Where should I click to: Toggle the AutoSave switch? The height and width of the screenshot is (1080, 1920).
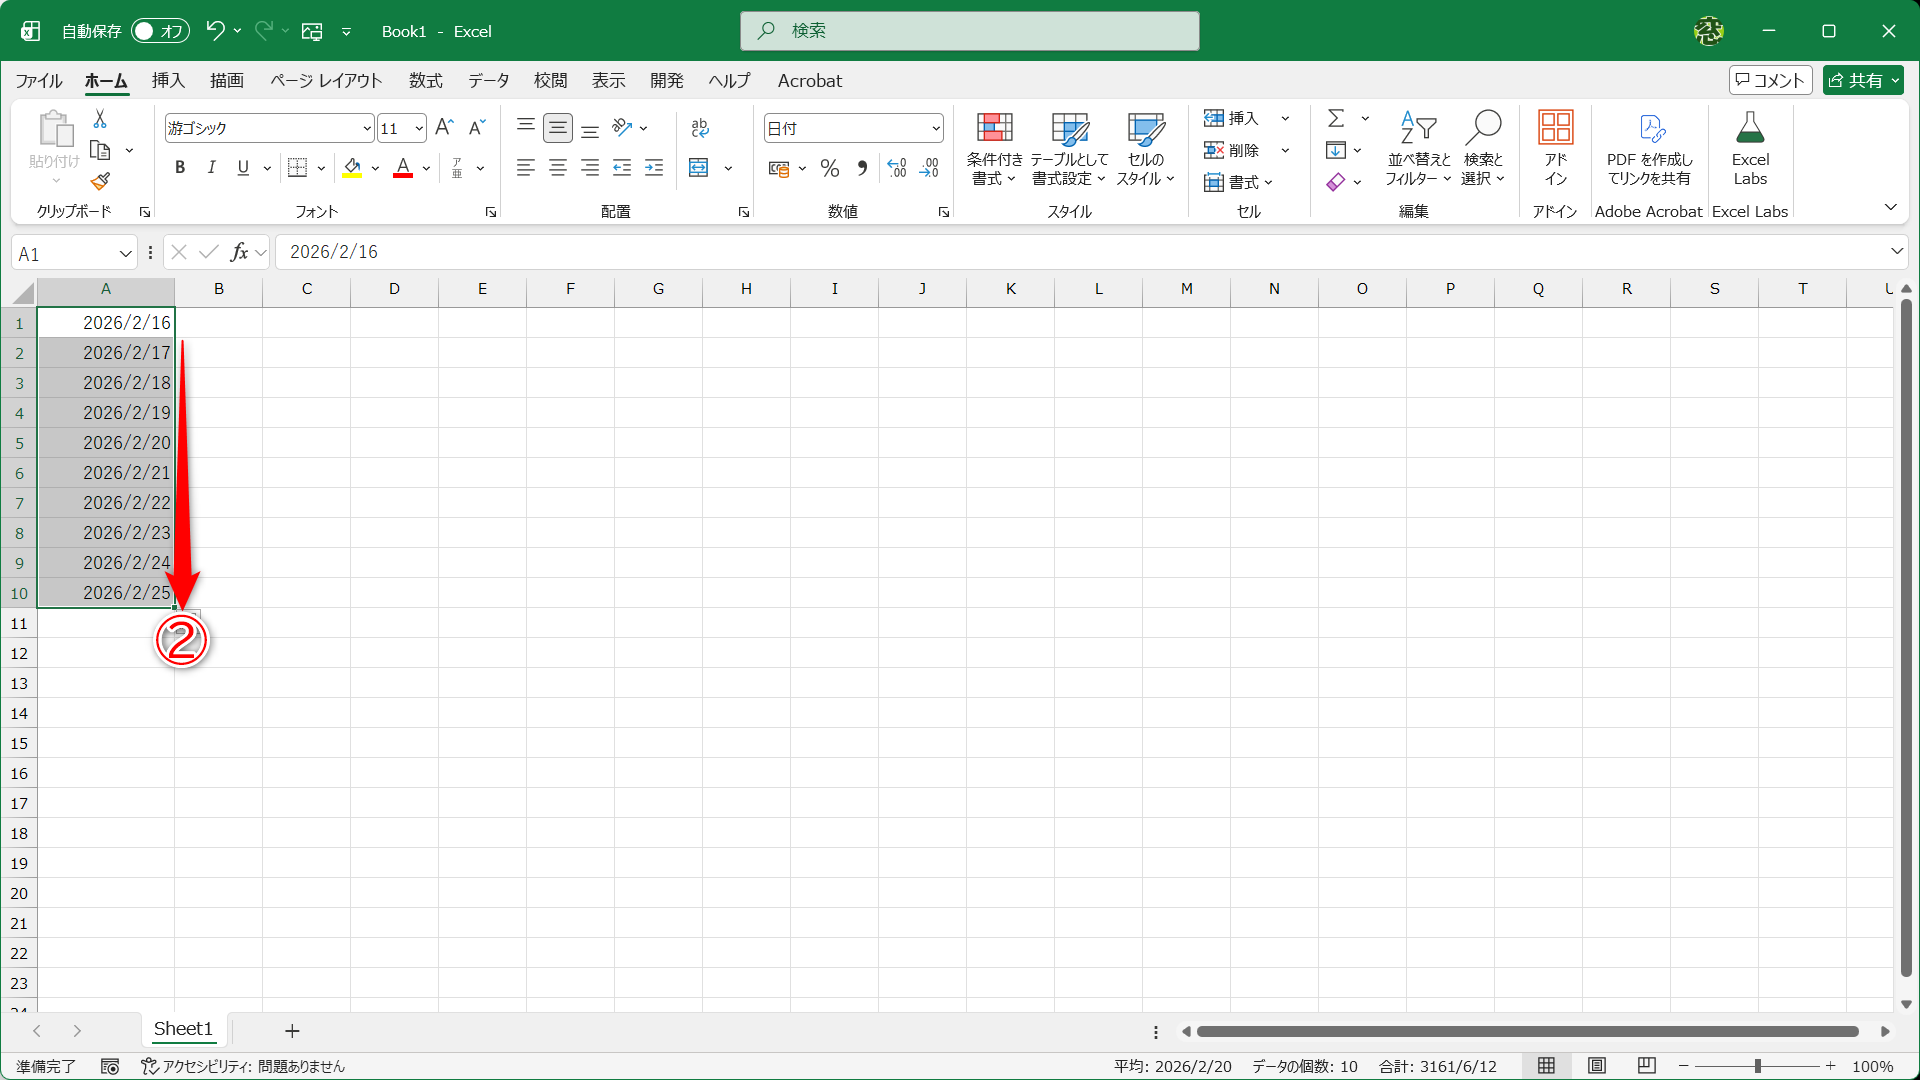pyautogui.click(x=160, y=31)
